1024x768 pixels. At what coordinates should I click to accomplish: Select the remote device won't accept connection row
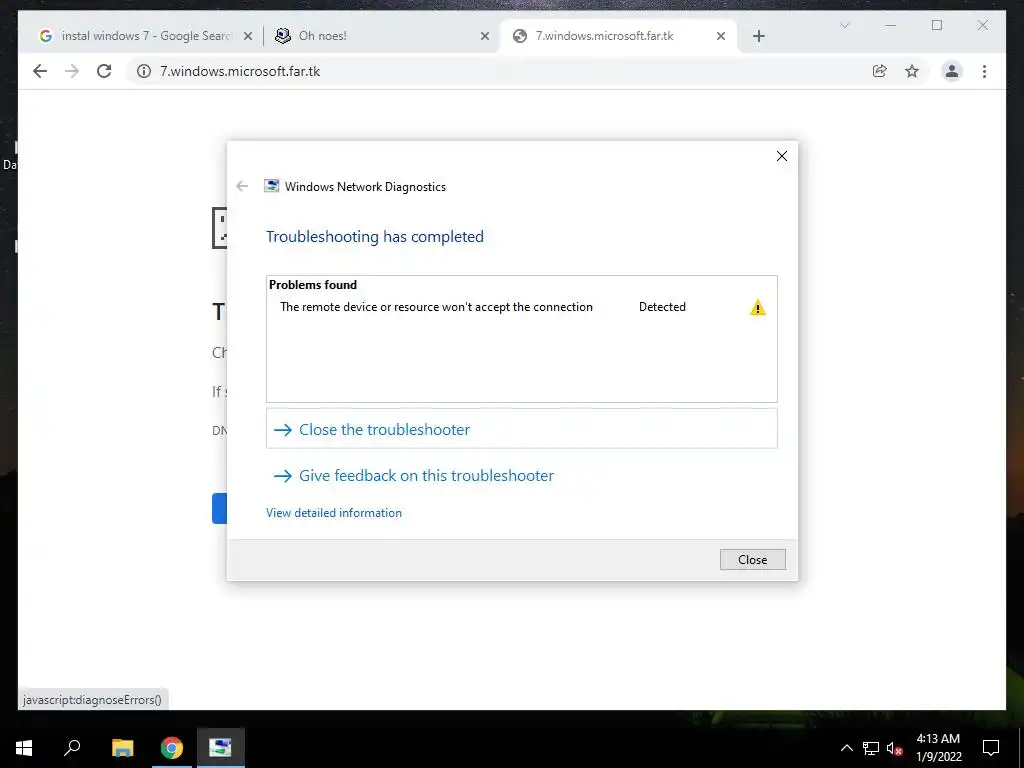pos(521,307)
